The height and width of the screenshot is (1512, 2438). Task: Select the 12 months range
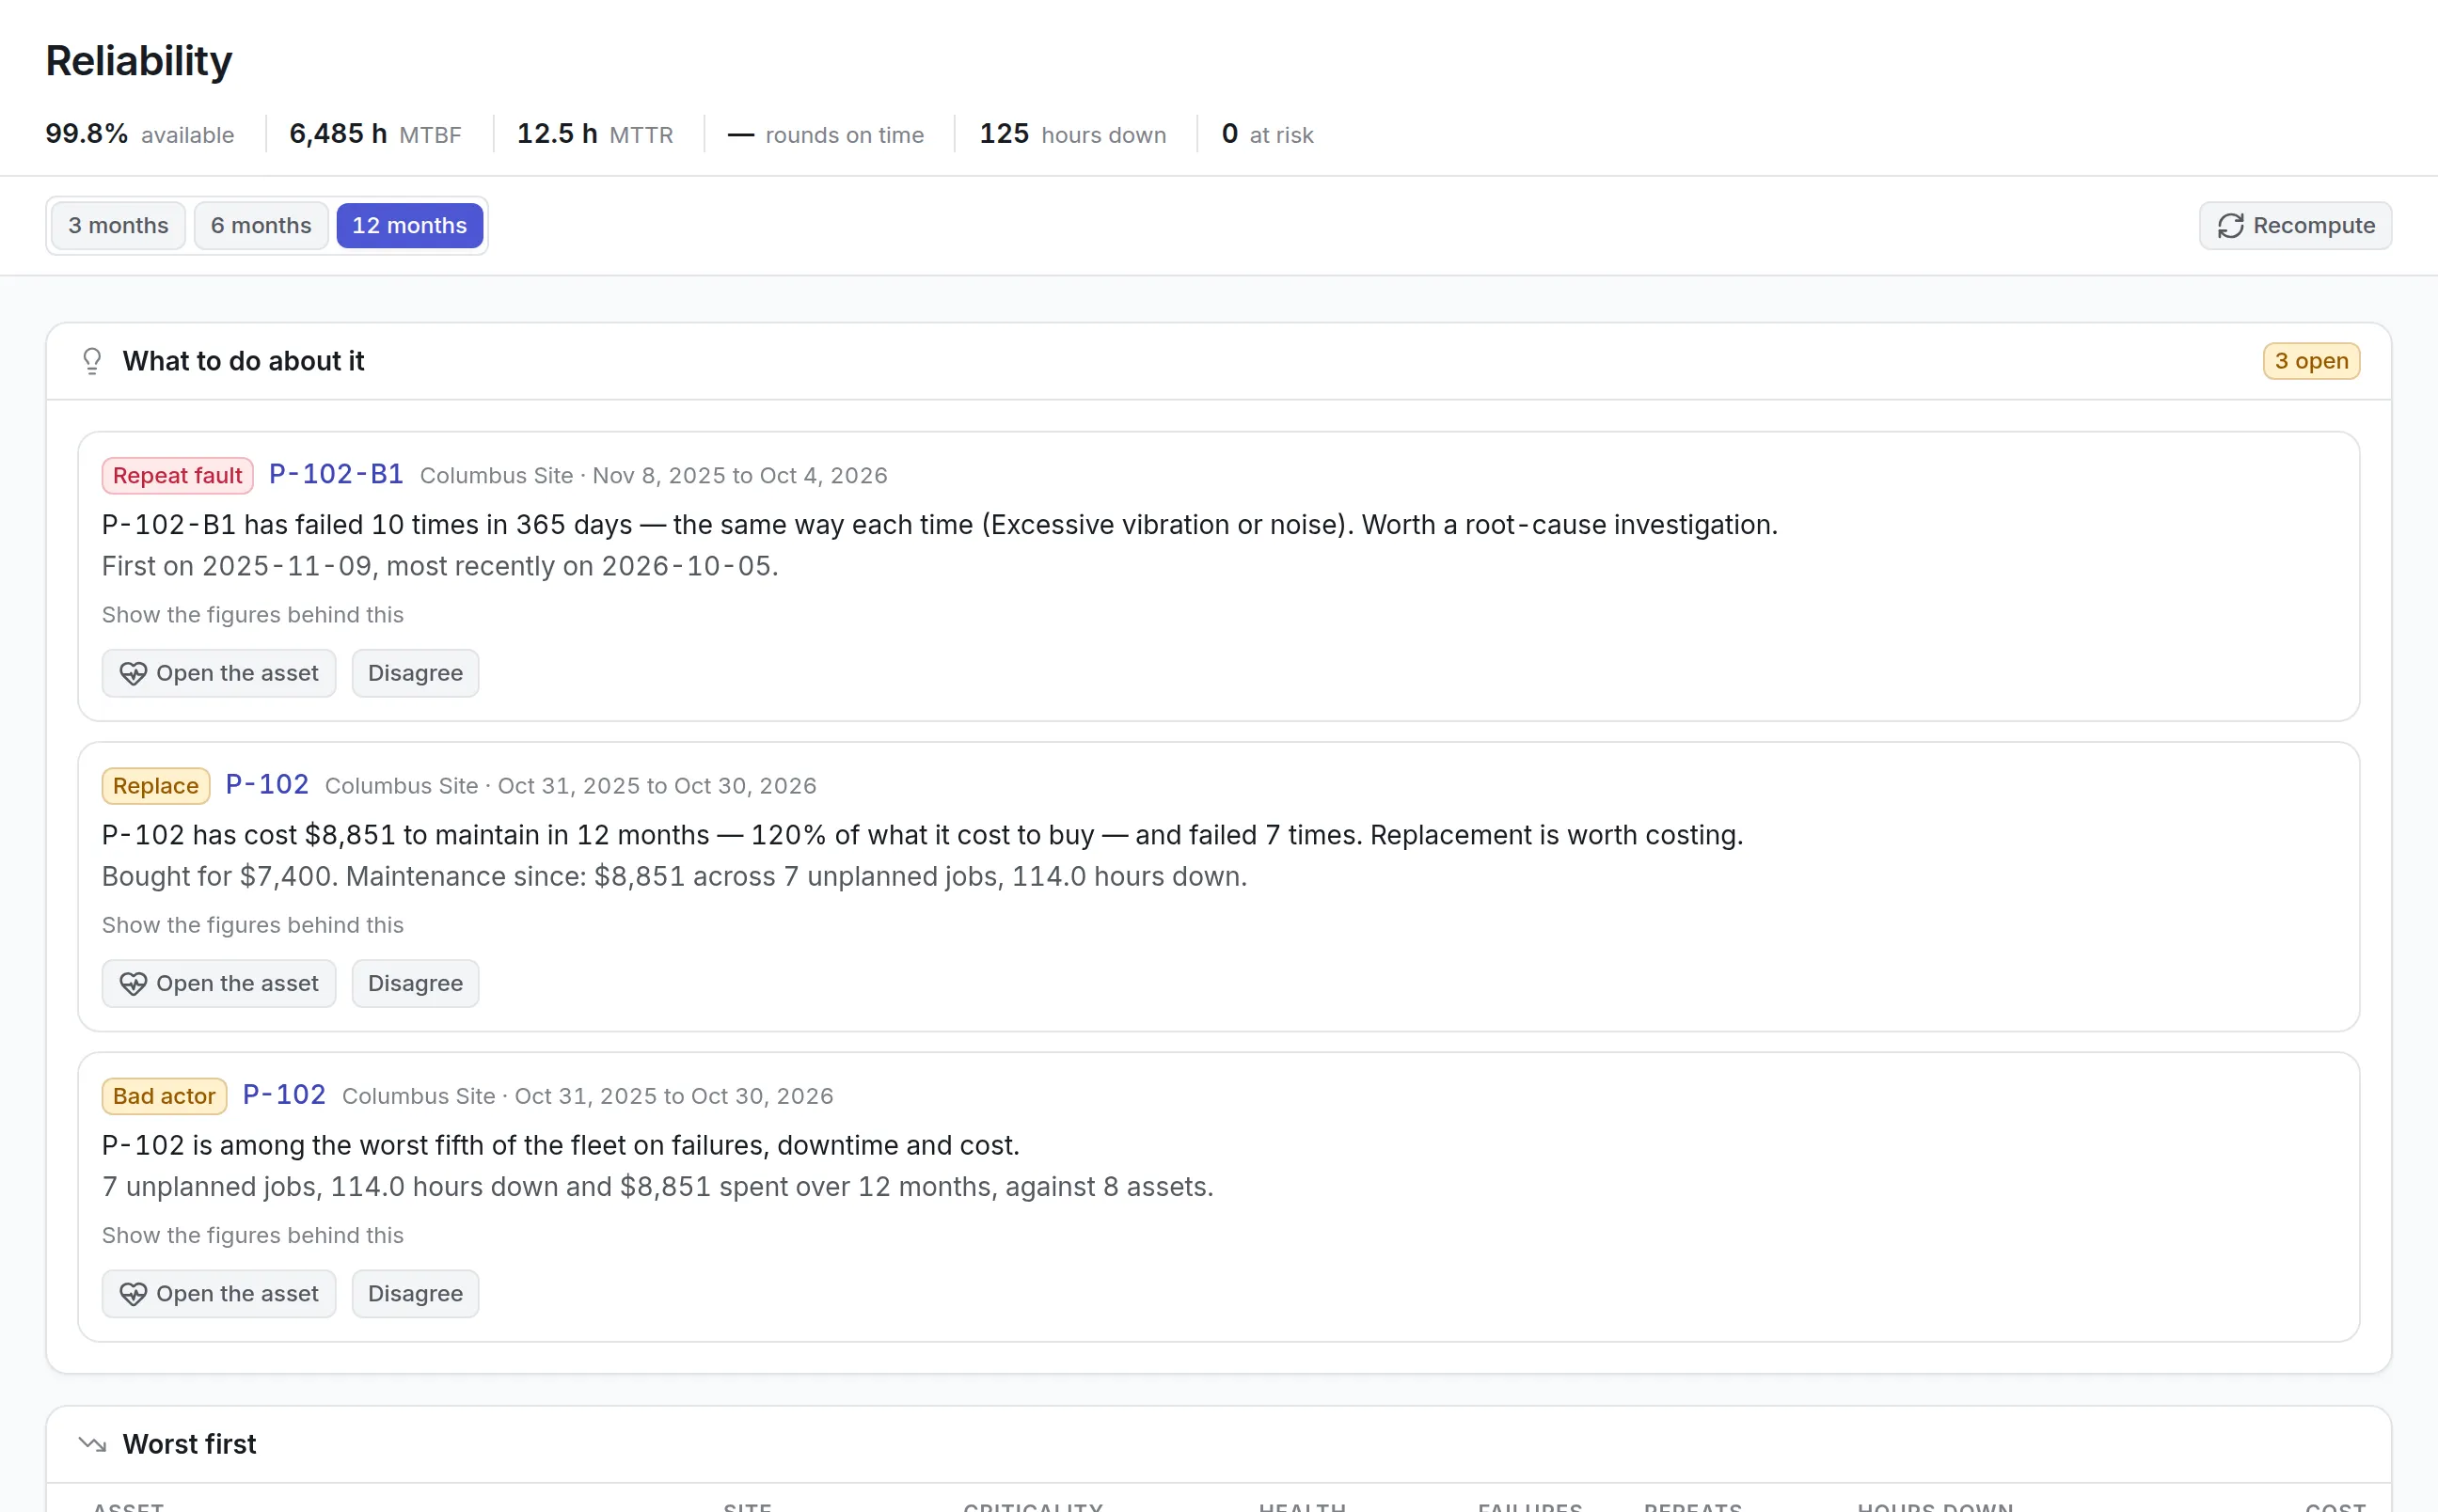click(x=410, y=226)
